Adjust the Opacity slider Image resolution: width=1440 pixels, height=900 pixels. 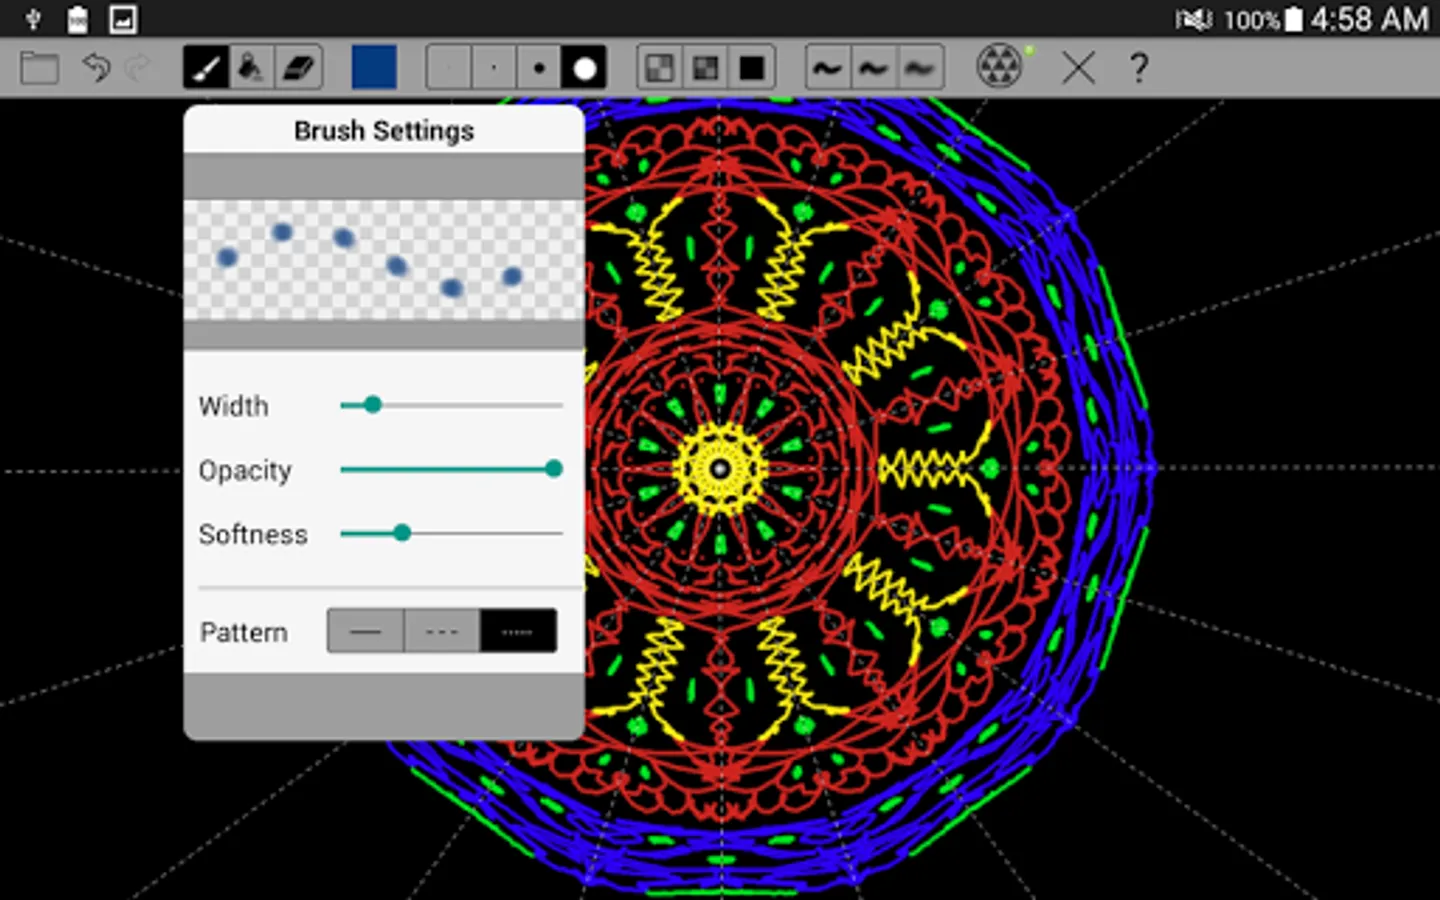pos(451,469)
